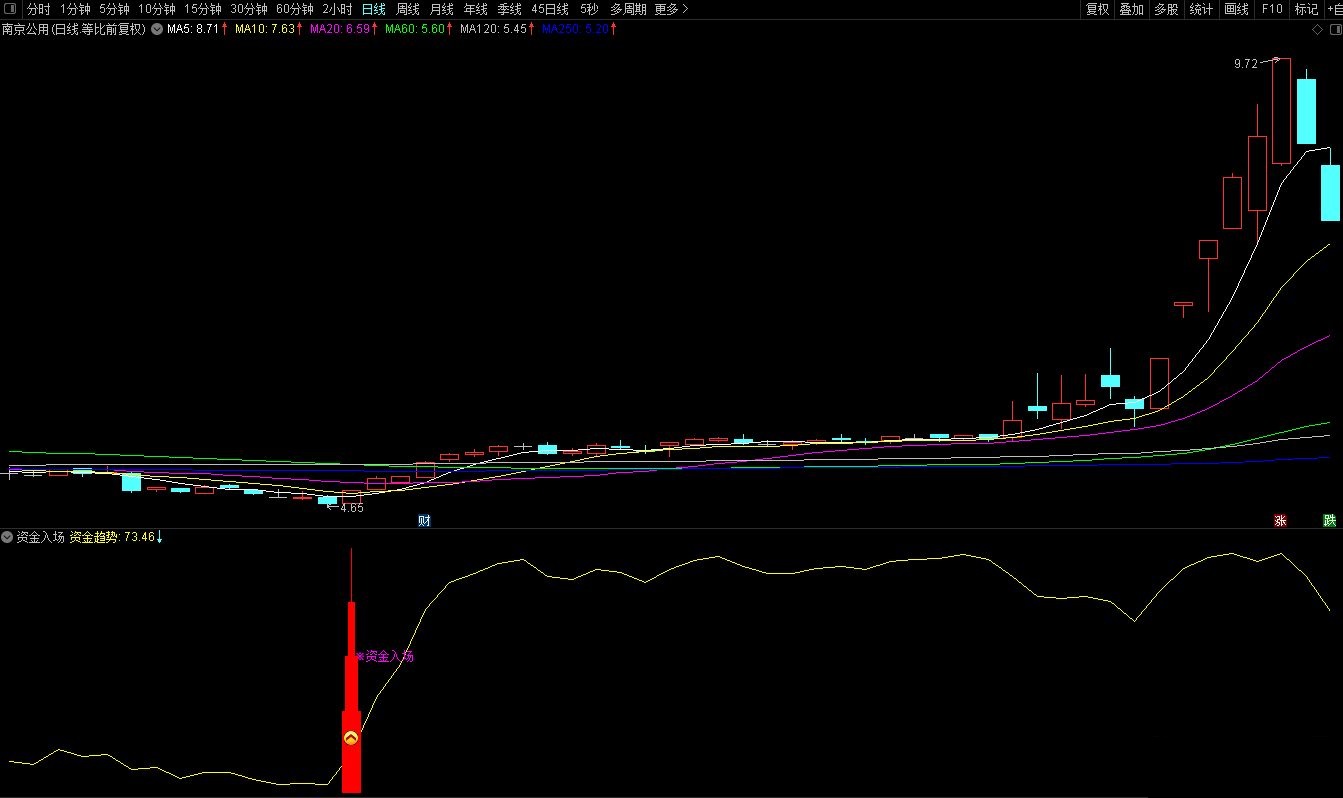This screenshot has width=1343, height=798.
Task: Switch to 10分钟 period
Action: tap(156, 9)
